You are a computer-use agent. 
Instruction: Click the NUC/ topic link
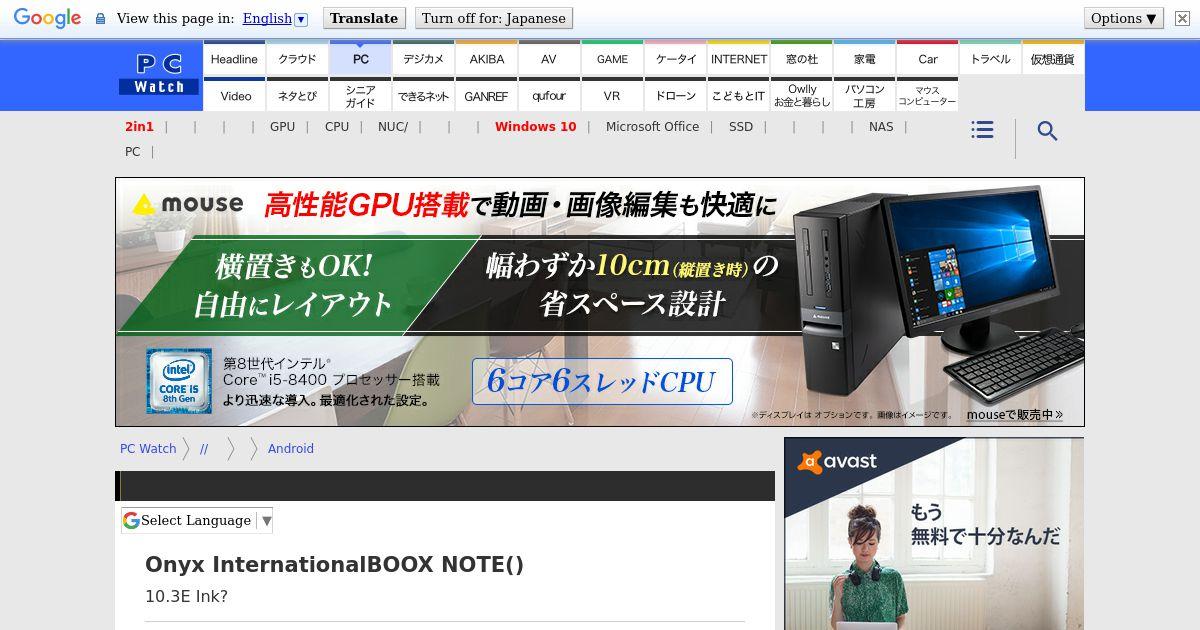point(393,127)
